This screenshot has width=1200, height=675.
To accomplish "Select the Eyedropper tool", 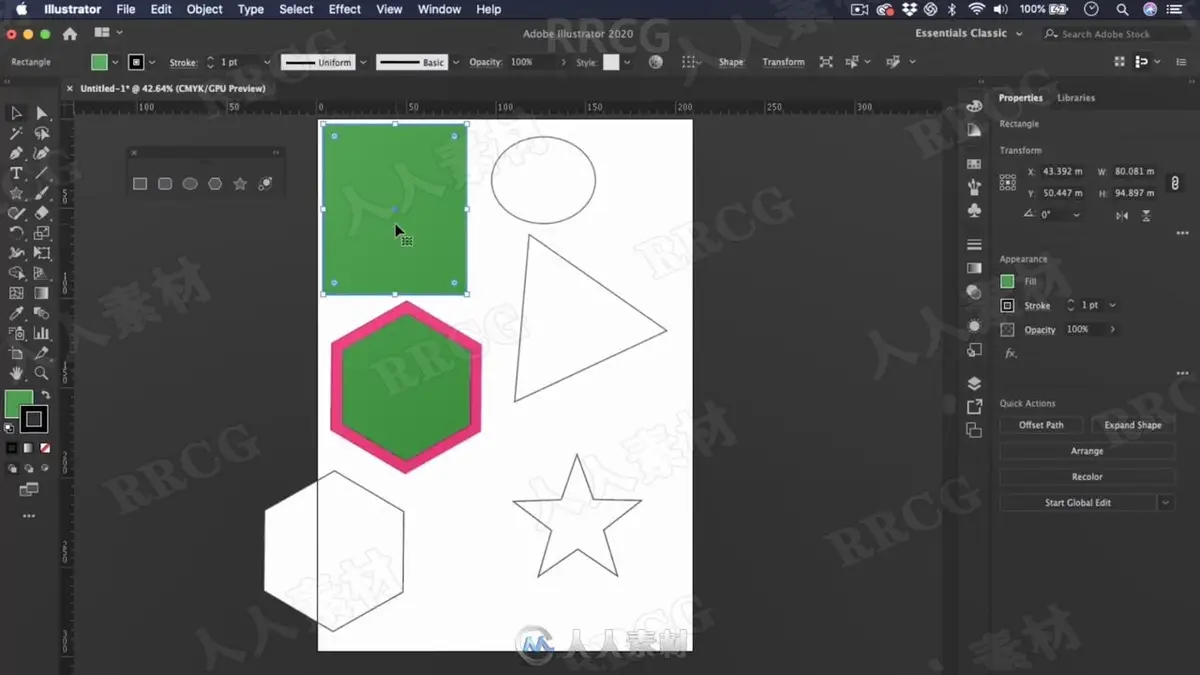I will 16,313.
